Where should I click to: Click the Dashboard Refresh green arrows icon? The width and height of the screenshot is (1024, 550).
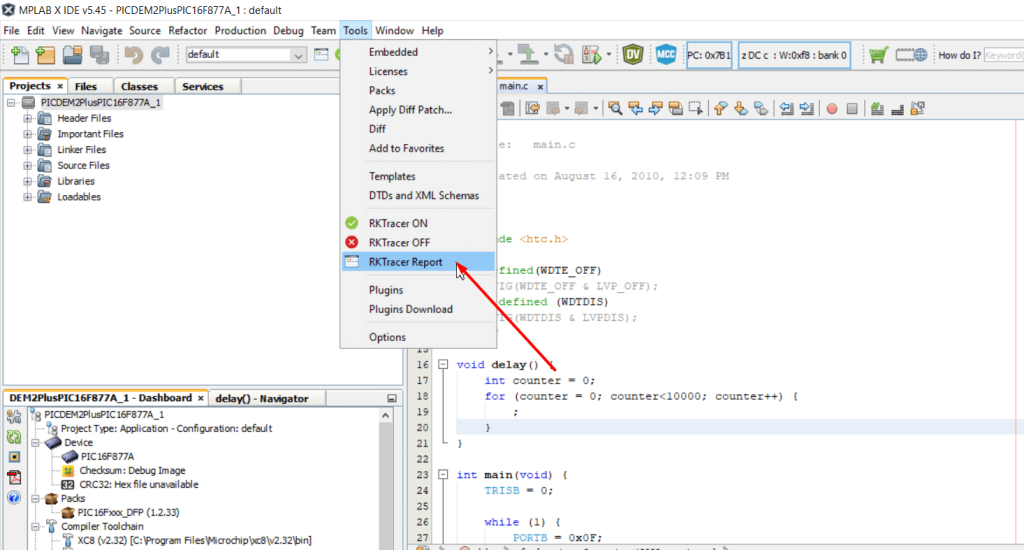(14, 437)
